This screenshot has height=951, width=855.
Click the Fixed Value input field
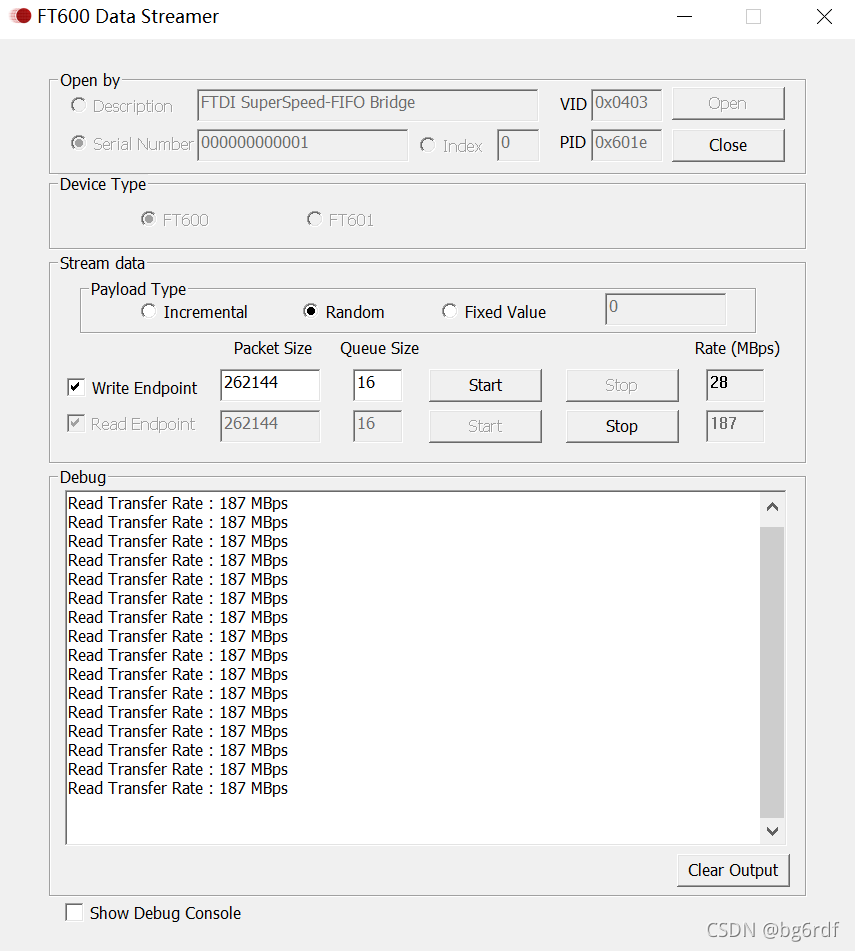[665, 309]
